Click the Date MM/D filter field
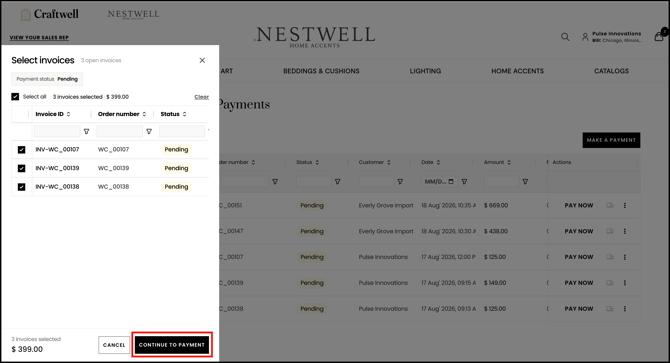Screen dimensions: 670x363 (x=439, y=182)
